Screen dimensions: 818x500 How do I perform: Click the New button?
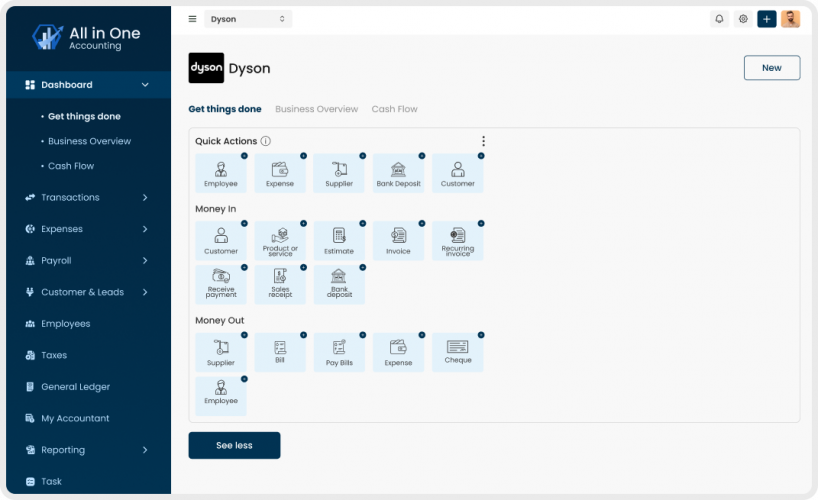point(772,68)
